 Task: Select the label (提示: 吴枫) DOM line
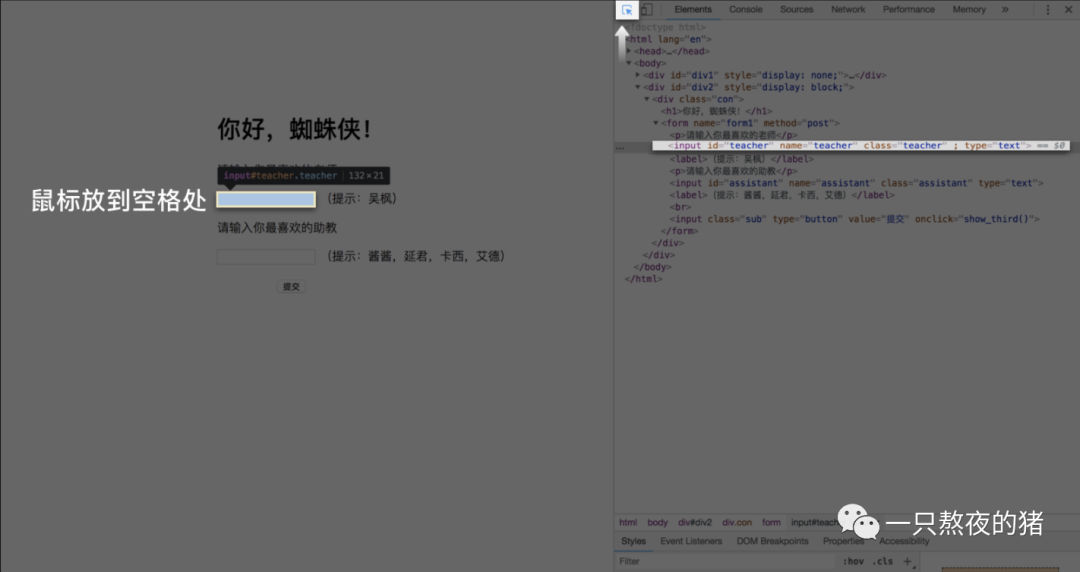tap(741, 159)
